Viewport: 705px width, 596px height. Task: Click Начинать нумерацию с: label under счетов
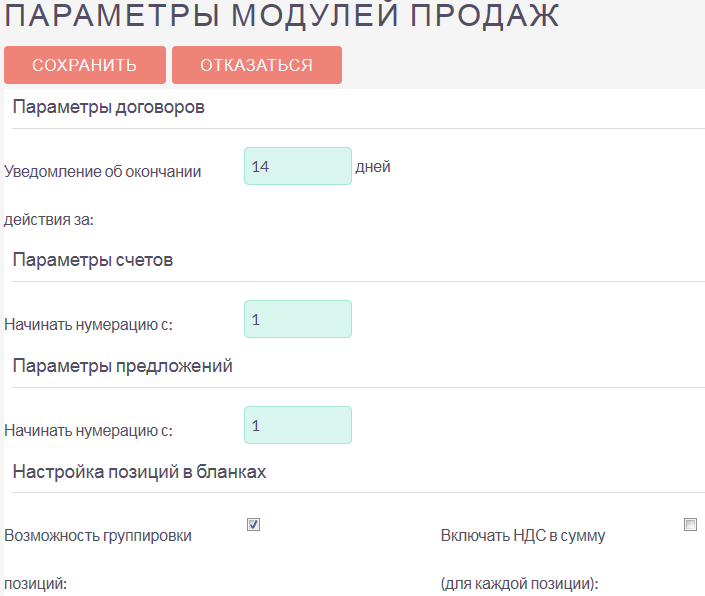pyautogui.click(x=88, y=325)
